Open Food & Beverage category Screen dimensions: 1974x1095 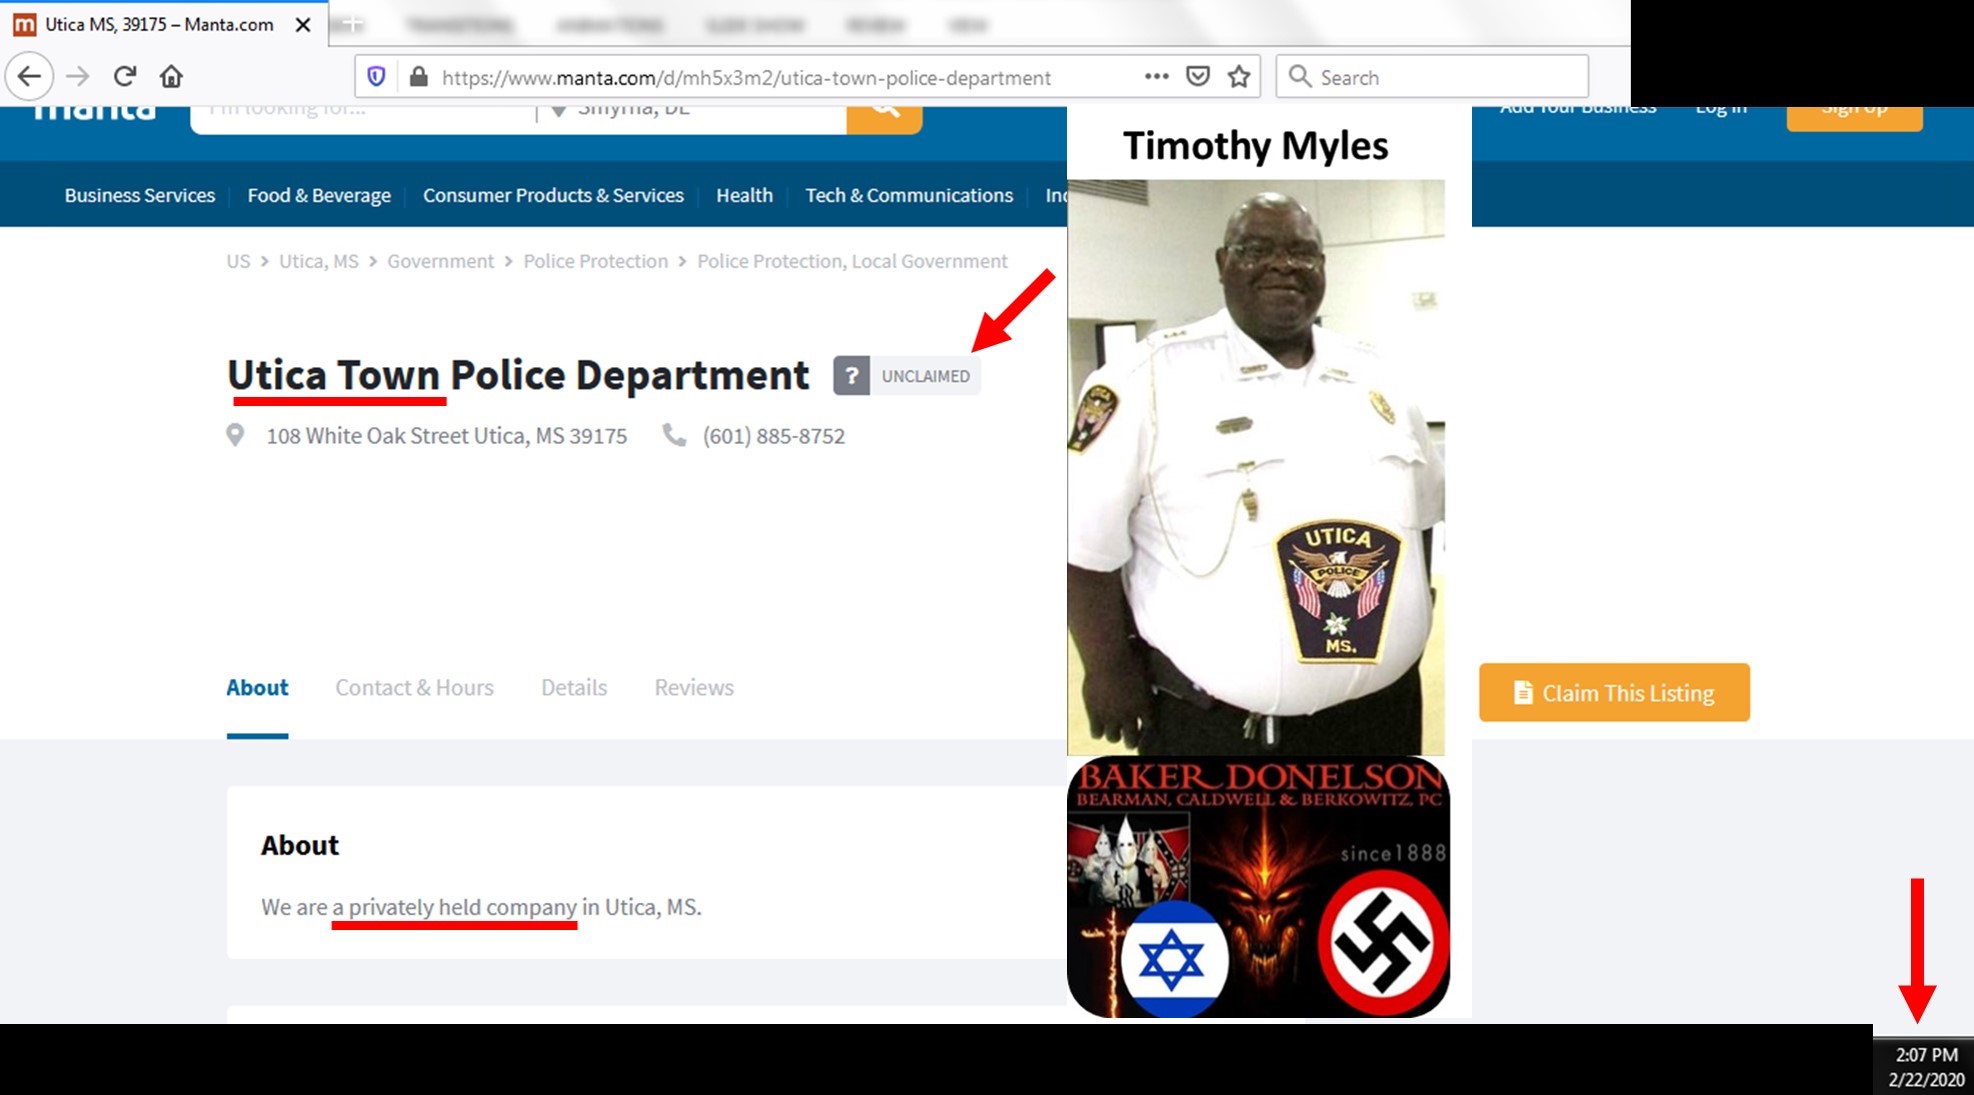coord(319,195)
